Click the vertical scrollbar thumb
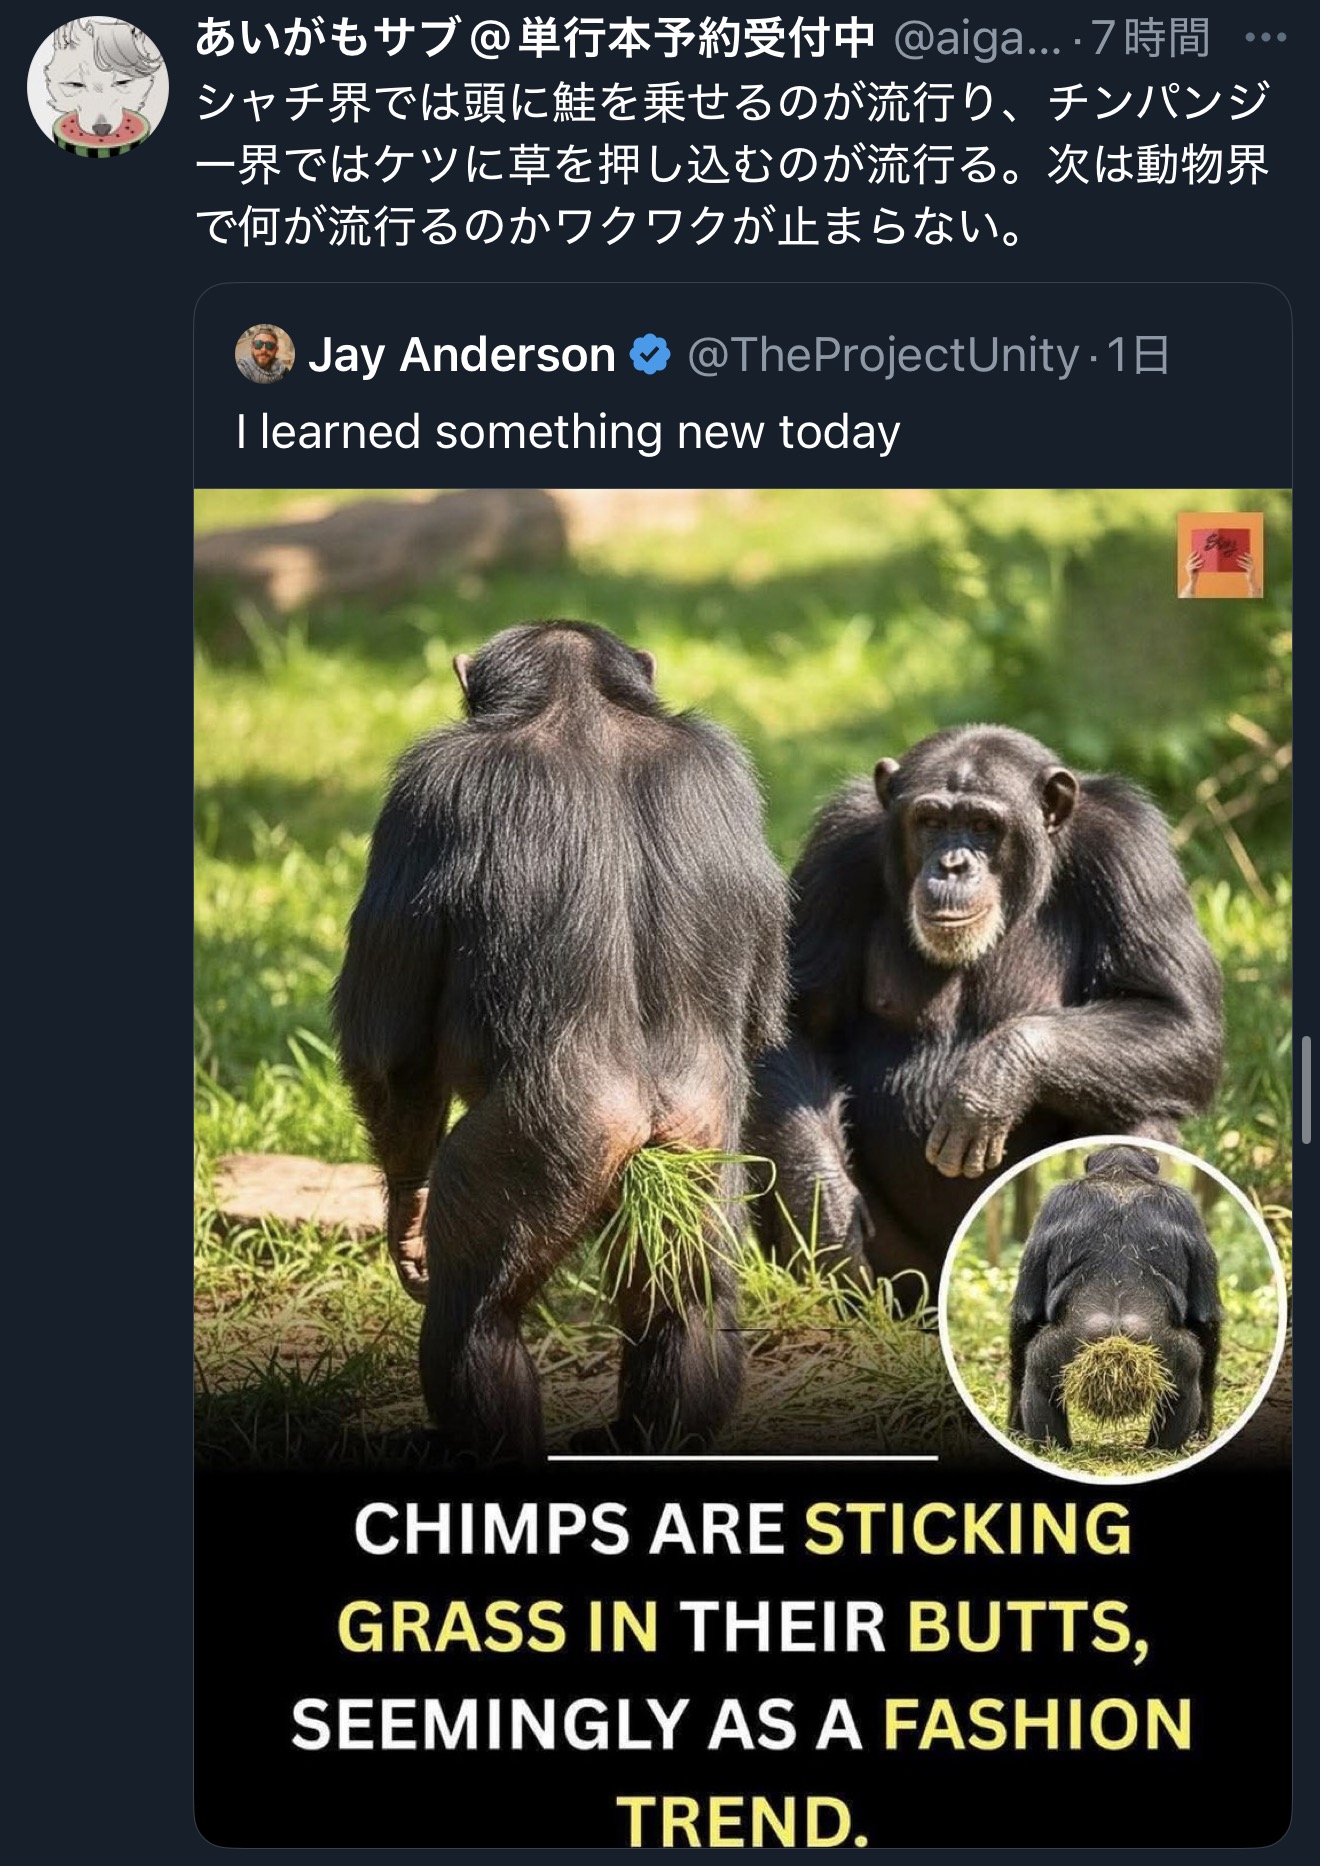Viewport: 1320px width, 1866px height. point(1306,1089)
